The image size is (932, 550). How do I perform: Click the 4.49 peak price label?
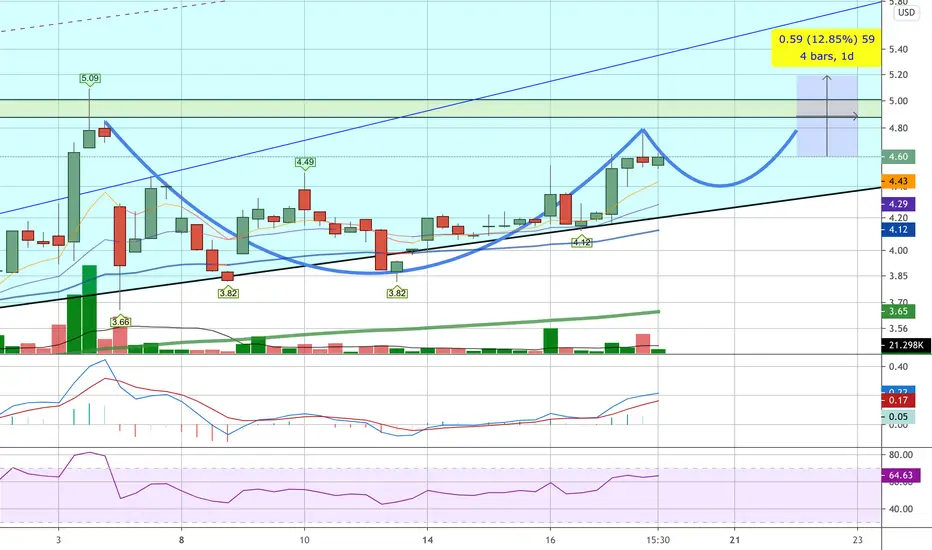point(305,162)
